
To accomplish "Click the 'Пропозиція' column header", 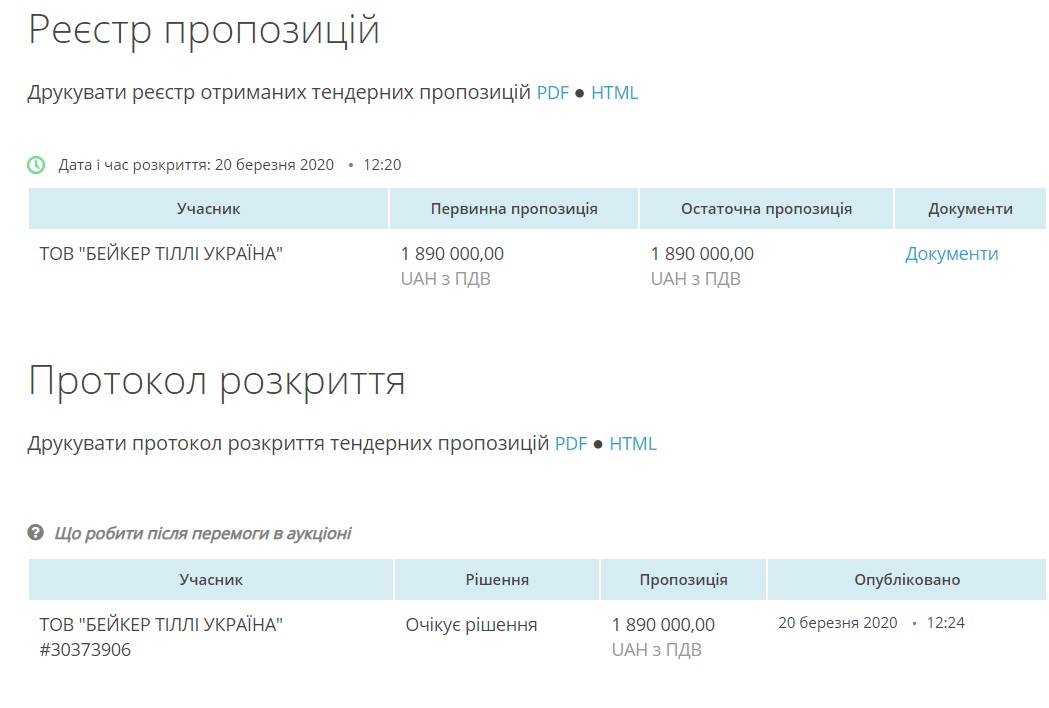I will (x=683, y=580).
